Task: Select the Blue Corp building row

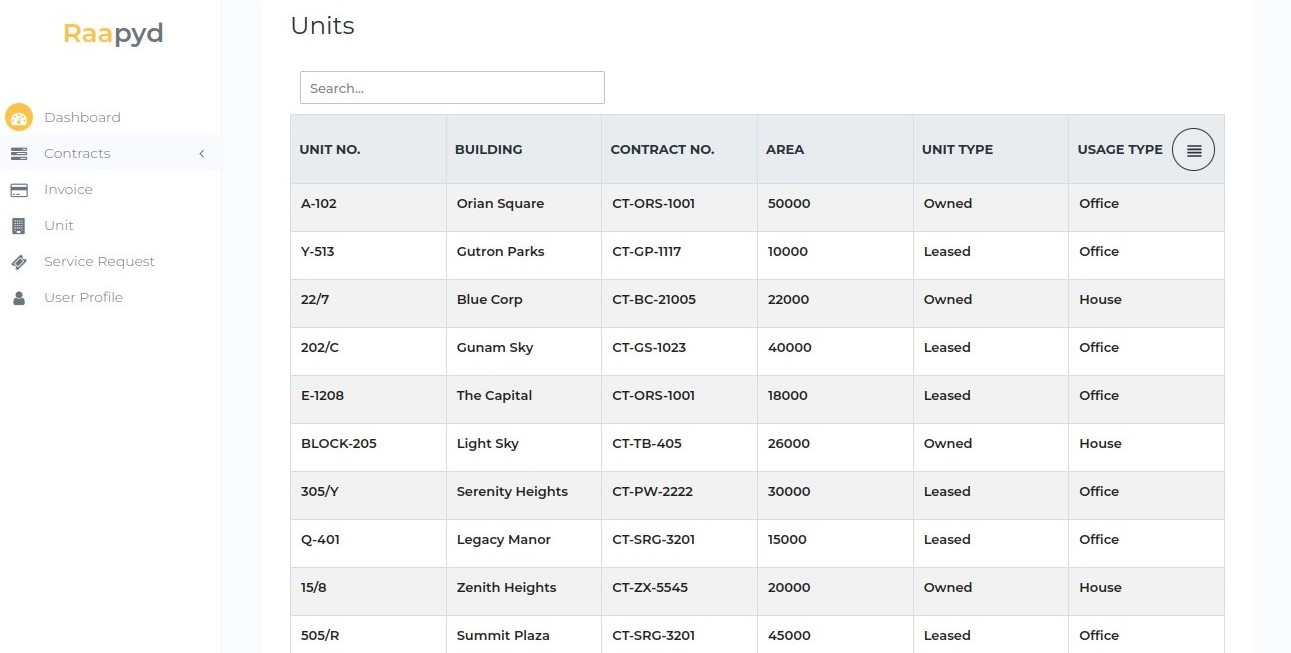Action: [x=489, y=299]
